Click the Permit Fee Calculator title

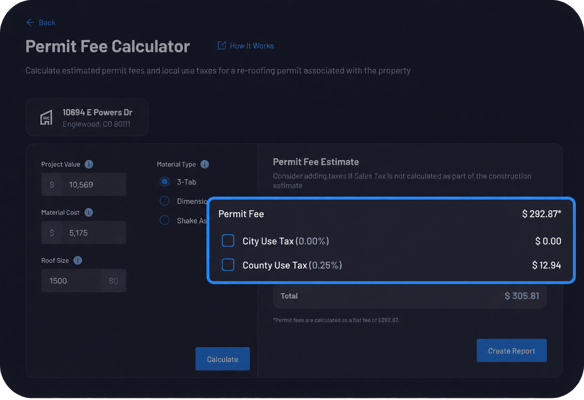(x=108, y=47)
